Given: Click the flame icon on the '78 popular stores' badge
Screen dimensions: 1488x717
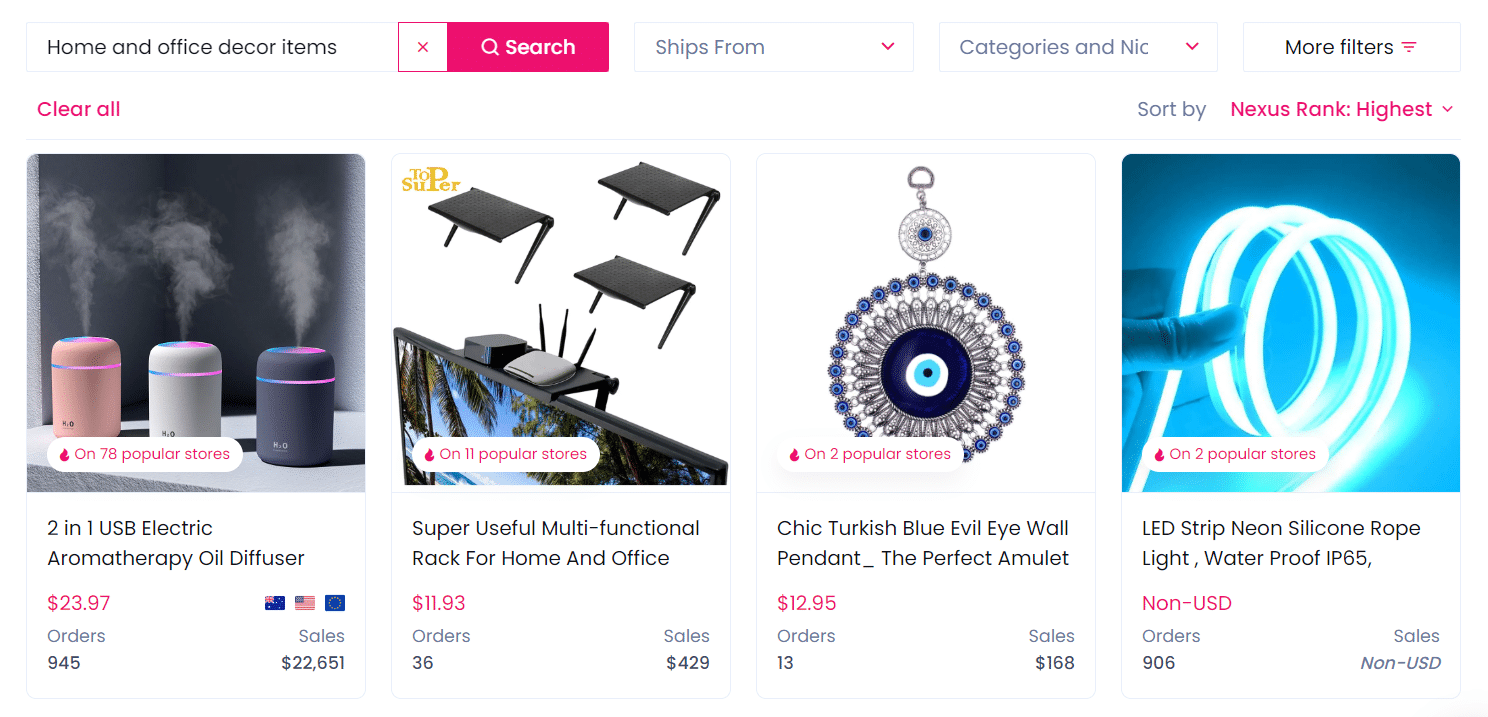Looking at the screenshot, I should (x=64, y=455).
